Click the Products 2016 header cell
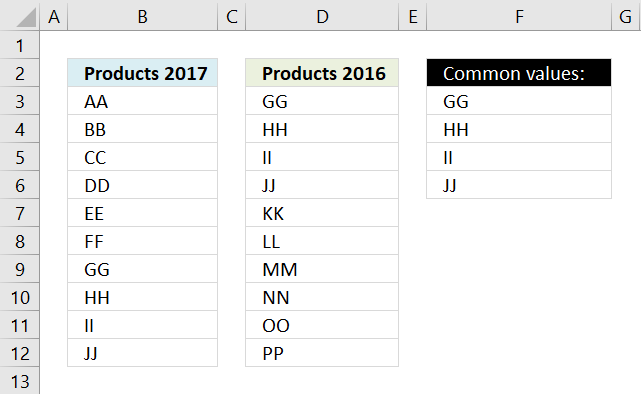This screenshot has height=394, width=641. (322, 73)
